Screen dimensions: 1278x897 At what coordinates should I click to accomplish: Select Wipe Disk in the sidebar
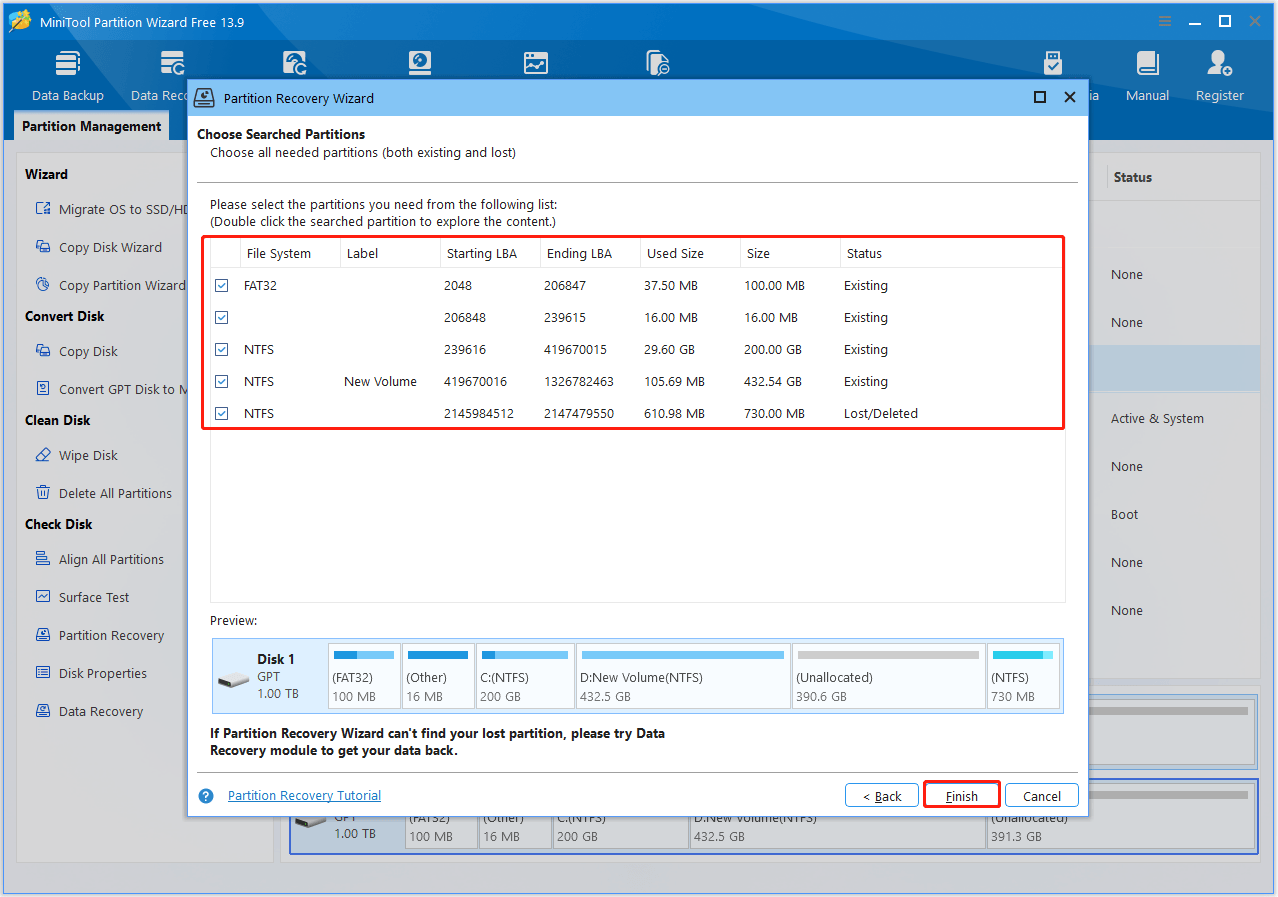pos(88,455)
